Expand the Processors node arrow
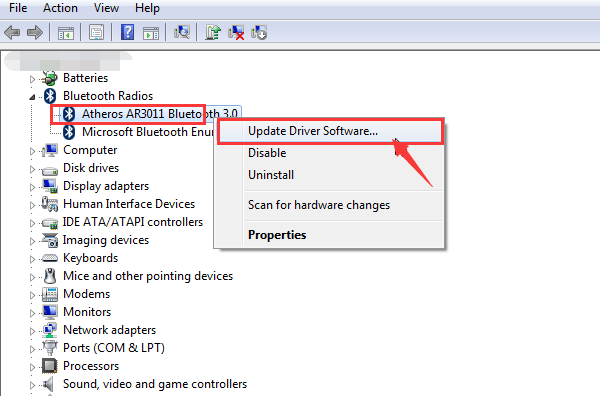The image size is (600, 396). (x=32, y=367)
